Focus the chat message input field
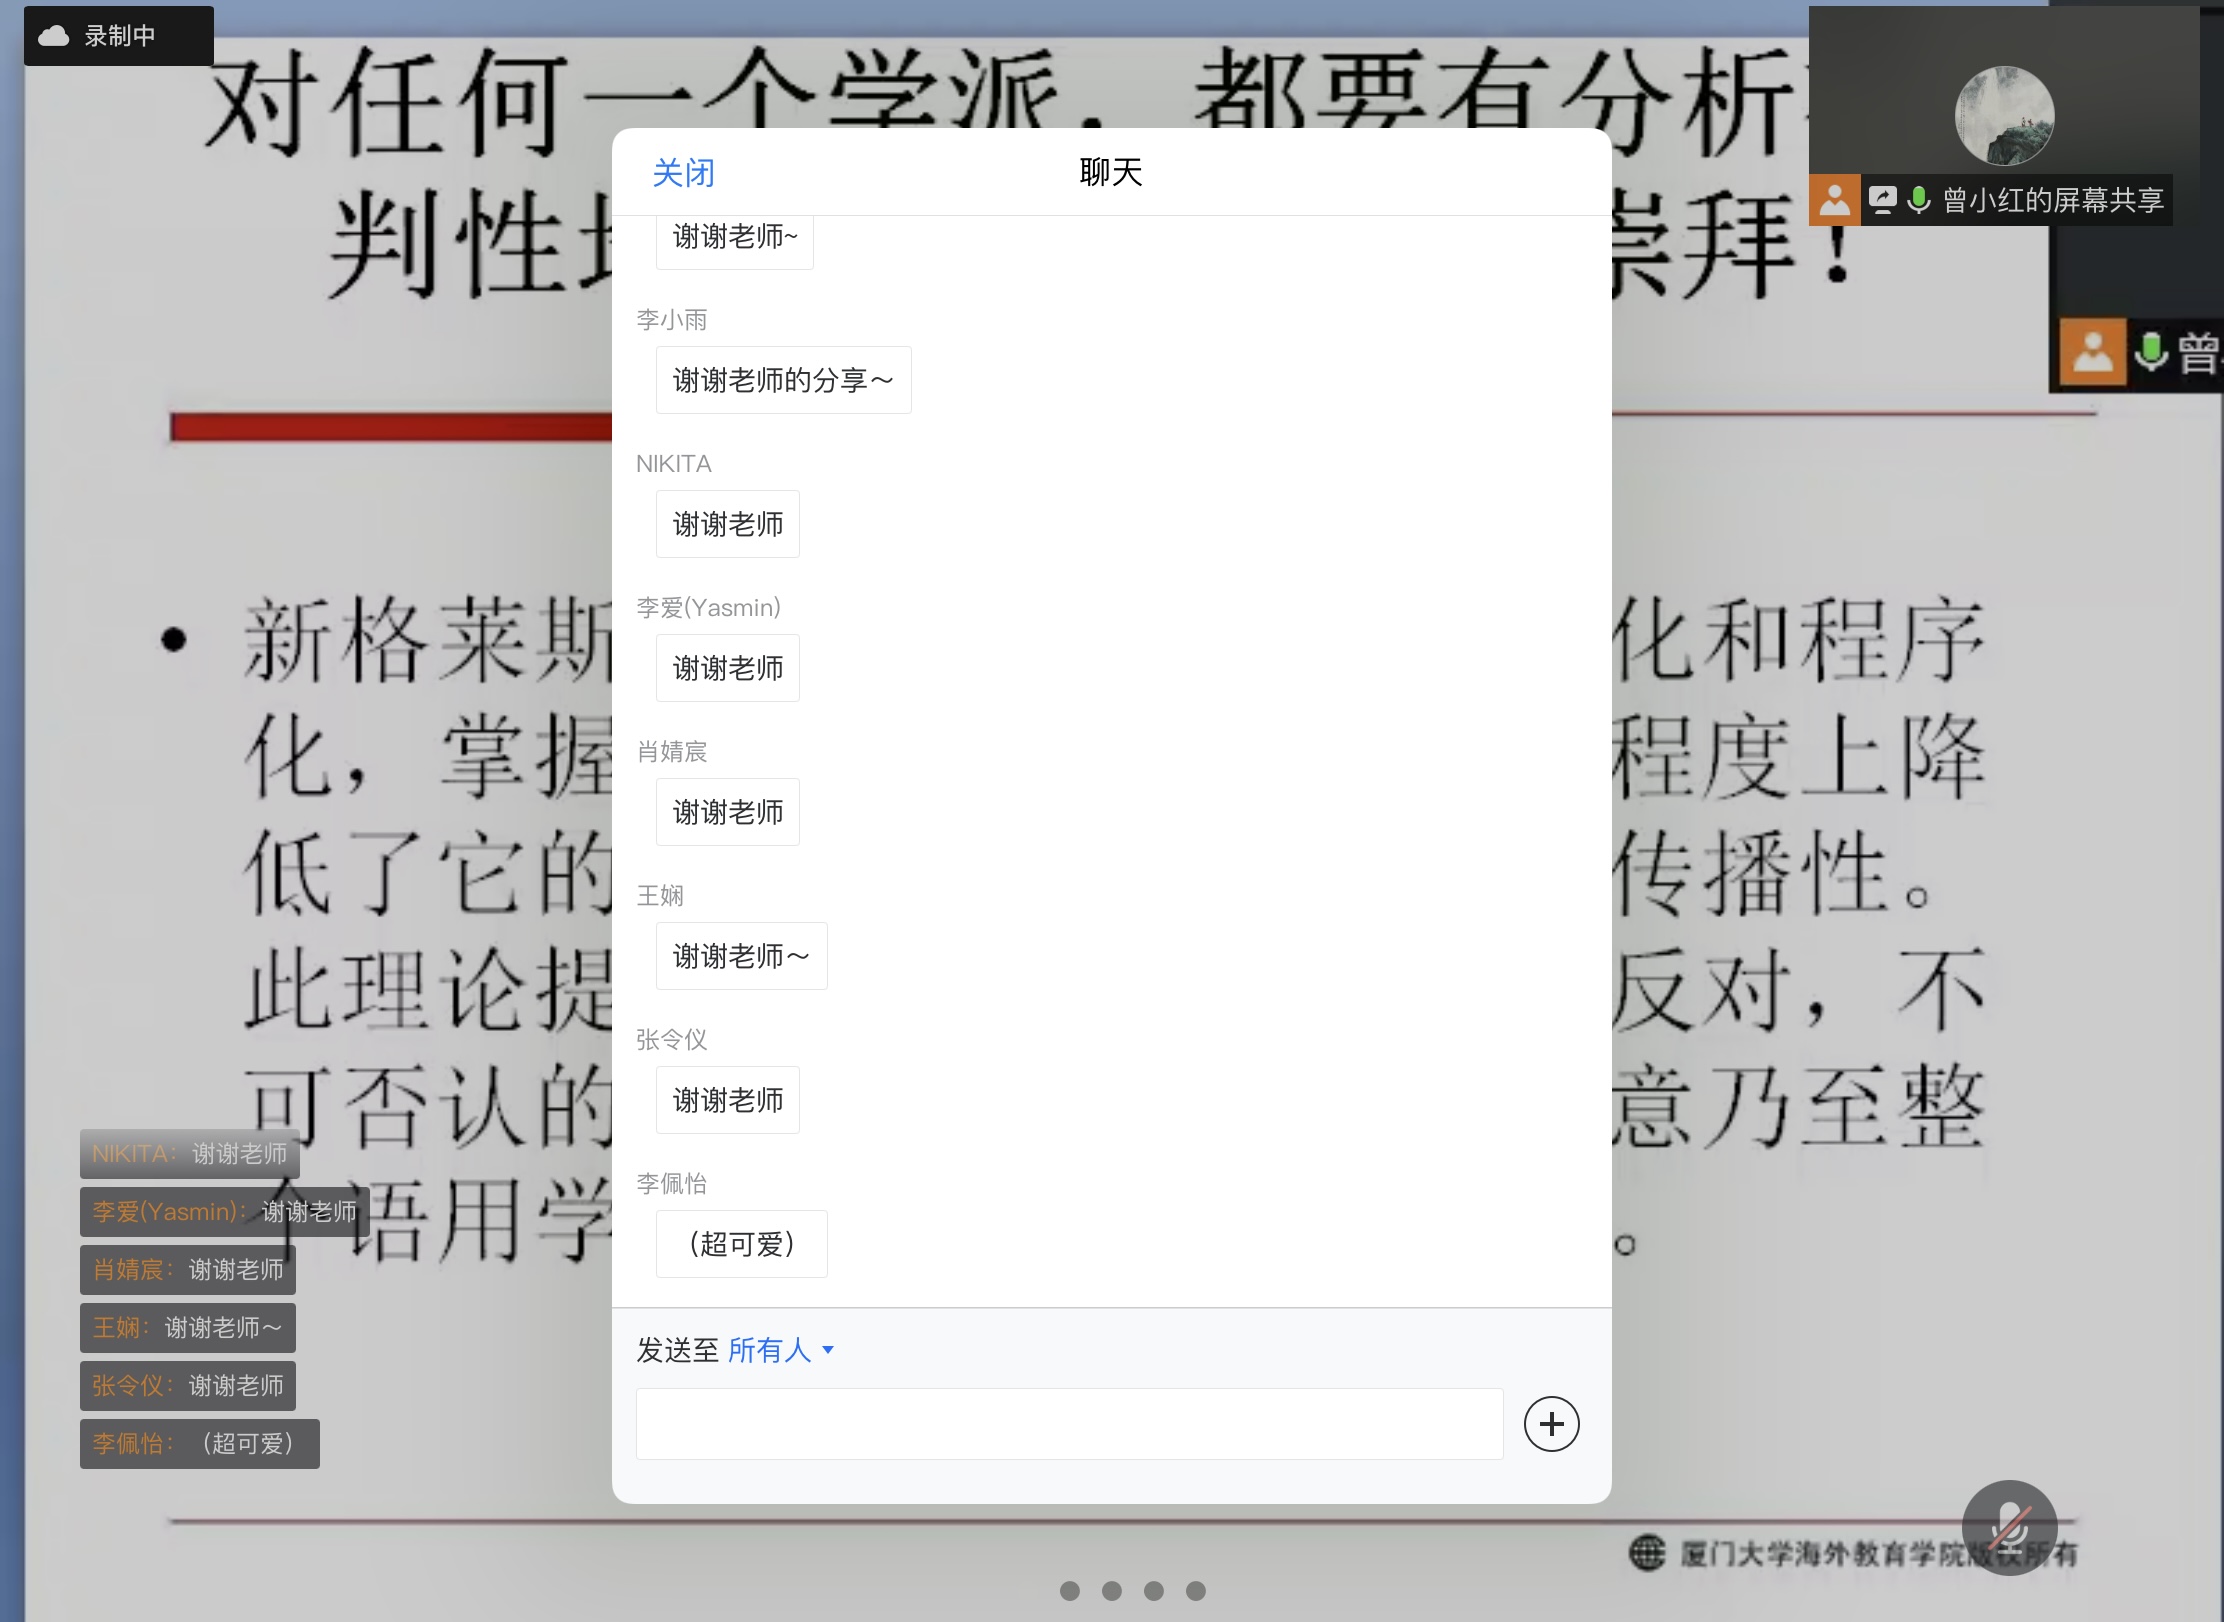Image resolution: width=2224 pixels, height=1622 pixels. click(1069, 1423)
